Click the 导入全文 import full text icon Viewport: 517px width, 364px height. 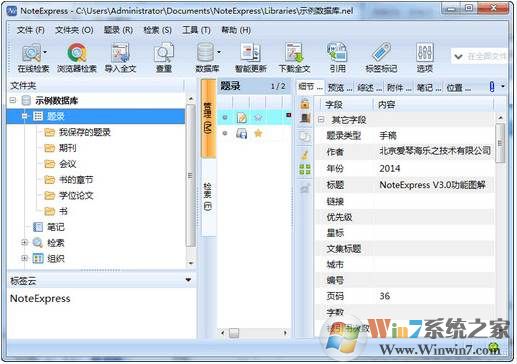[120, 53]
